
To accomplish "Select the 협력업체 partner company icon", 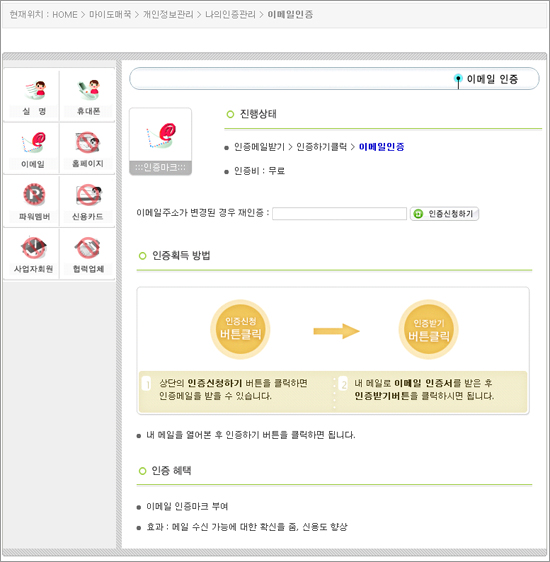I will [88, 254].
